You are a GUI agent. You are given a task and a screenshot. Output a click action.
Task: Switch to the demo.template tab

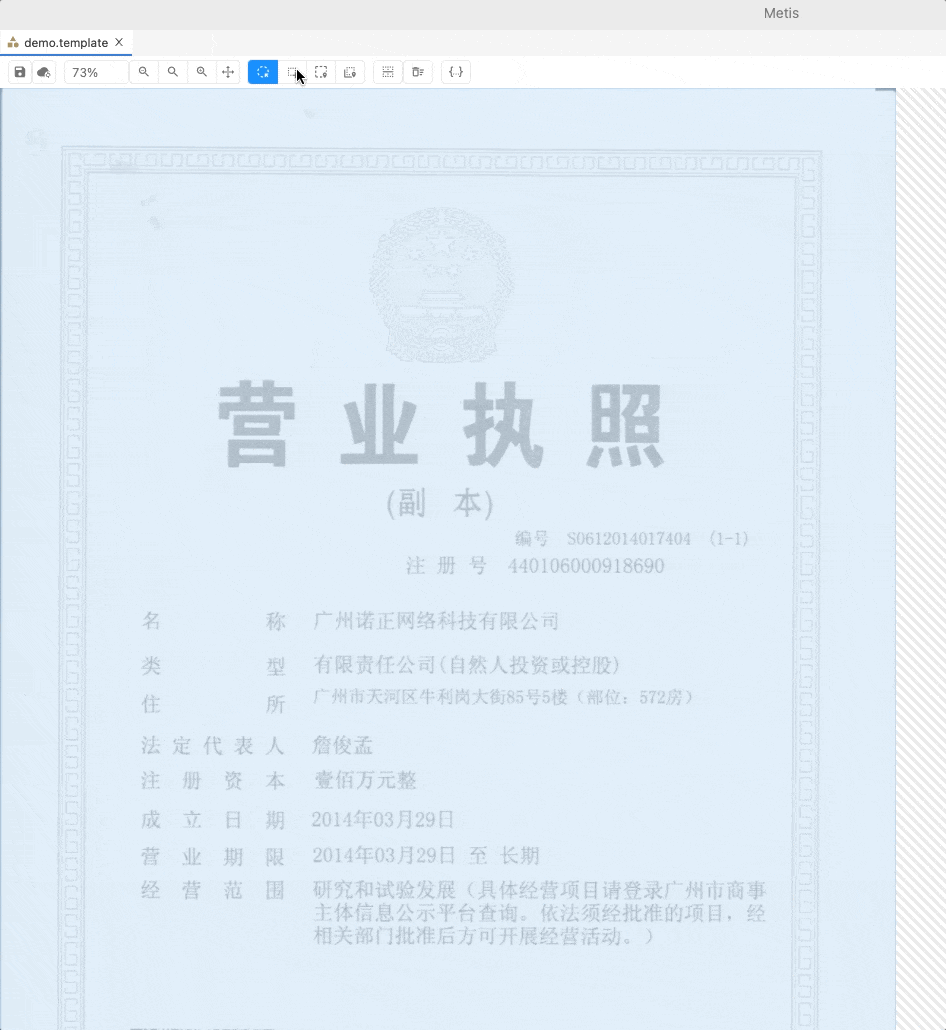66,43
